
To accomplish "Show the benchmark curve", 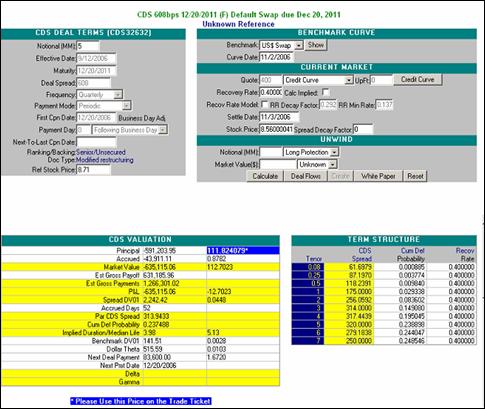I will pos(315,45).
